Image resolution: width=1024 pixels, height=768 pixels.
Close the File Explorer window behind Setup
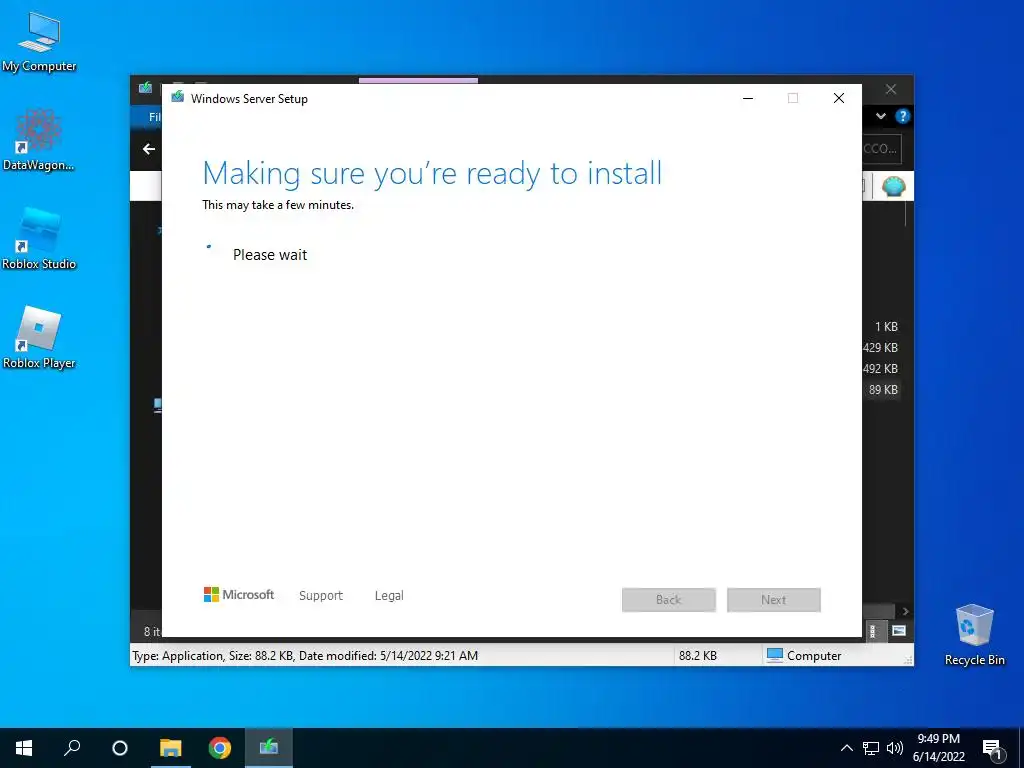tap(891, 89)
